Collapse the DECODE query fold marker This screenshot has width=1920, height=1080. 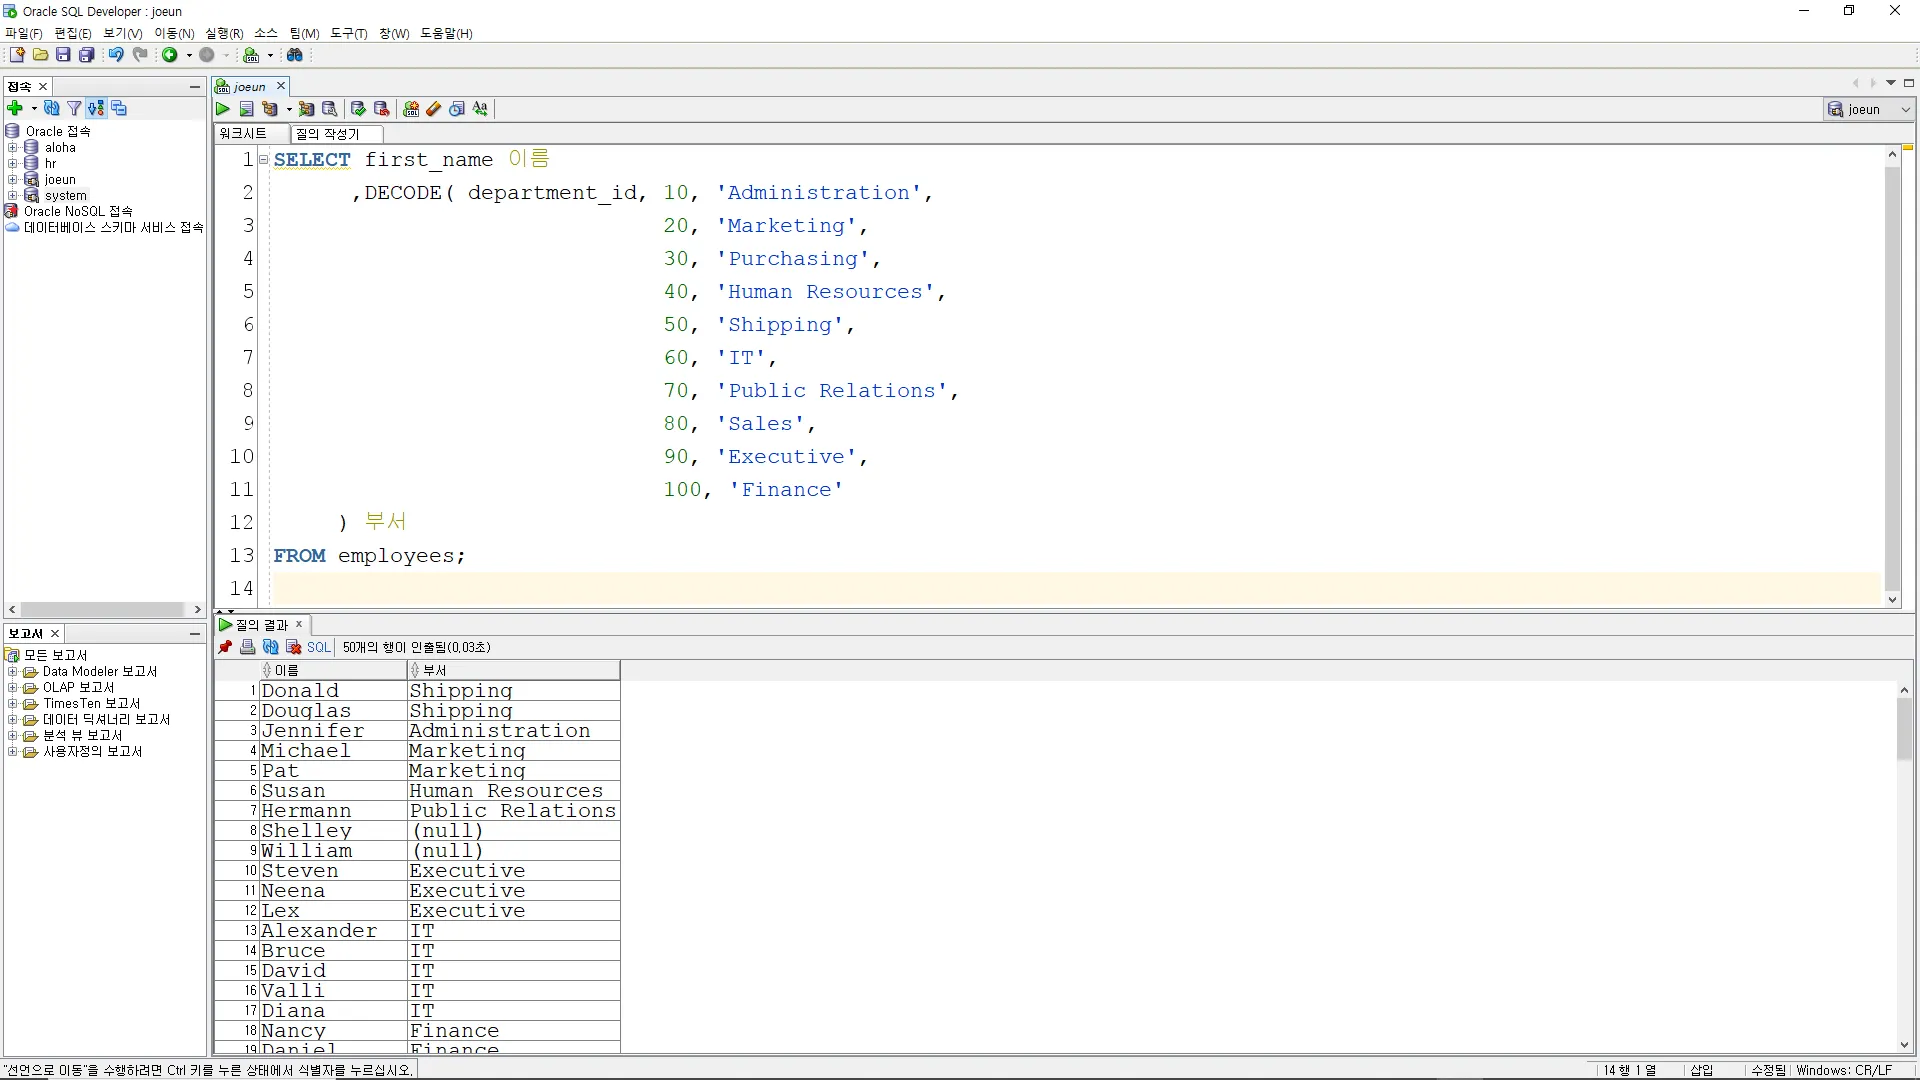click(x=264, y=159)
